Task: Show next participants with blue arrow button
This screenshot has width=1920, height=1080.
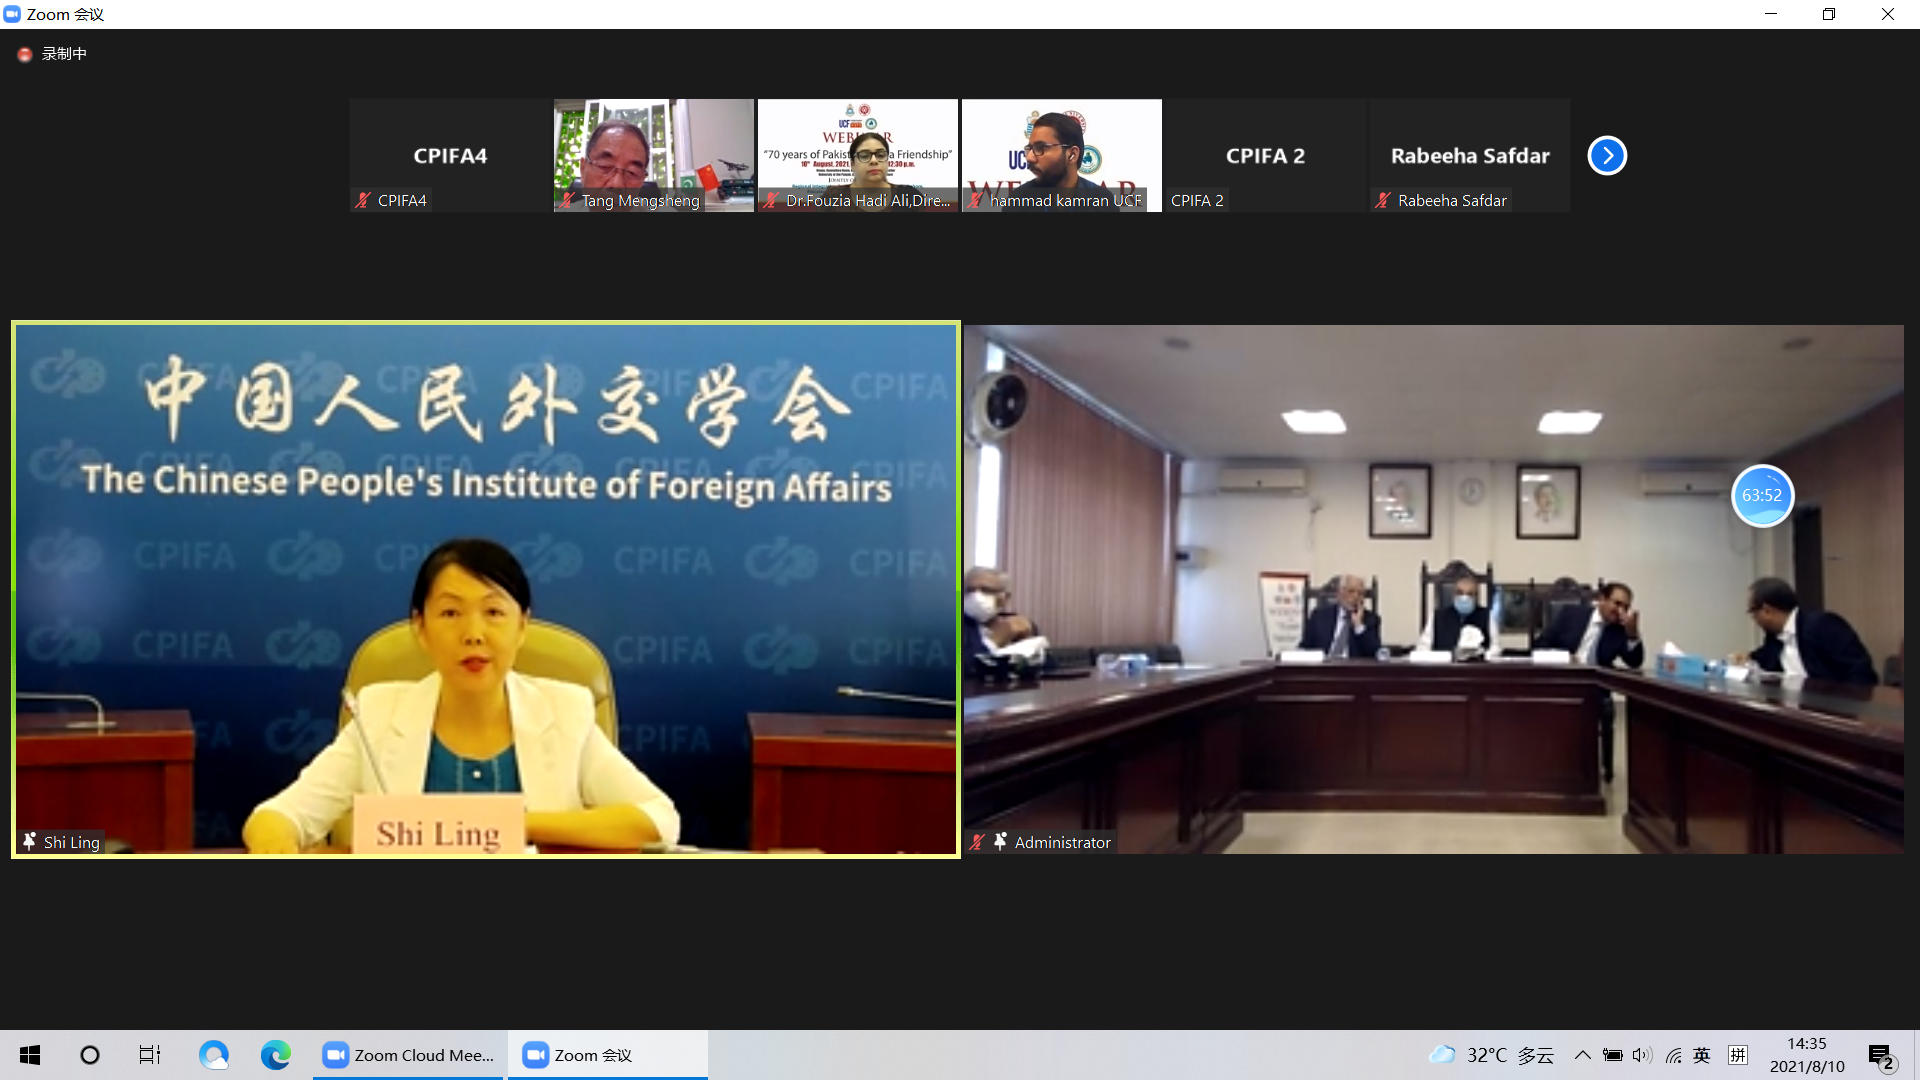Action: [x=1607, y=155]
